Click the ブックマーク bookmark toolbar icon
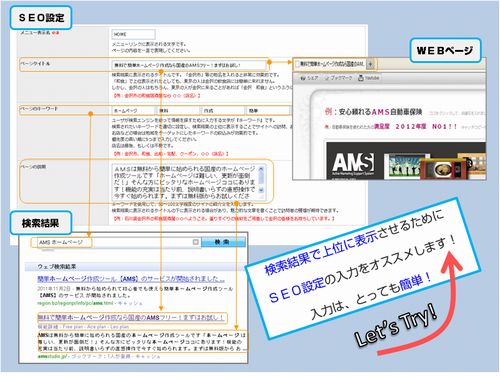 coord(327,78)
